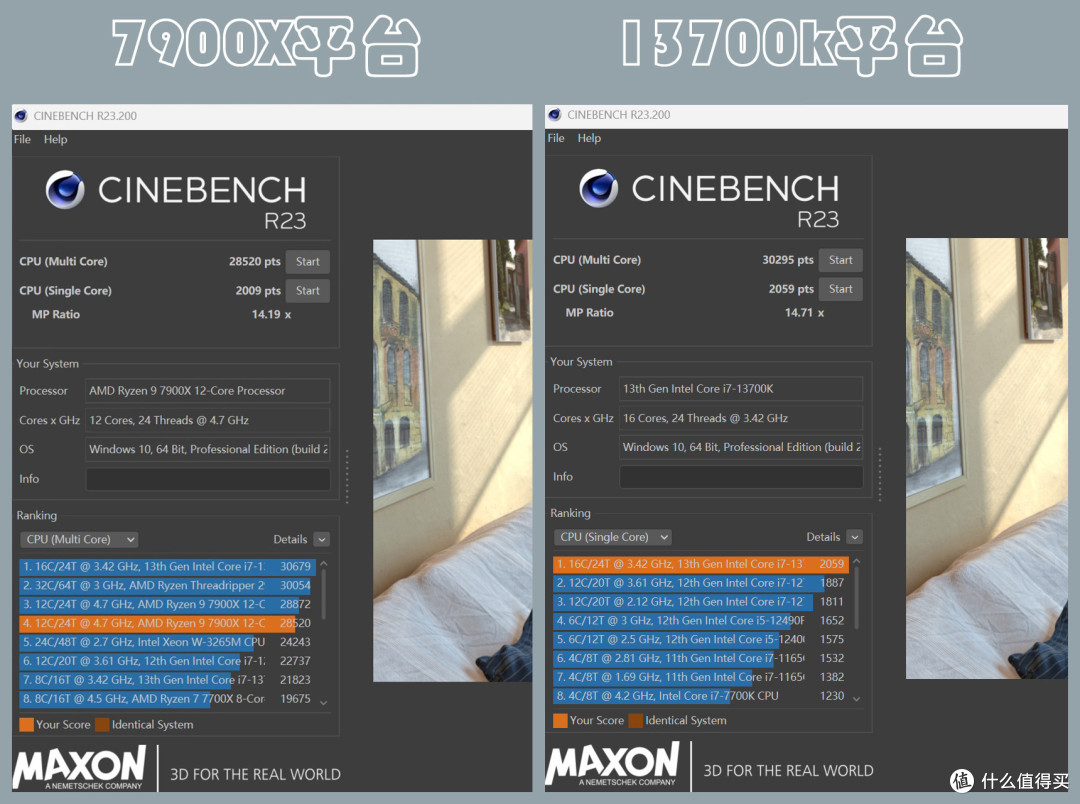
Task: Select Ryzen 9 7900X row scoring 28872
Action: point(167,604)
